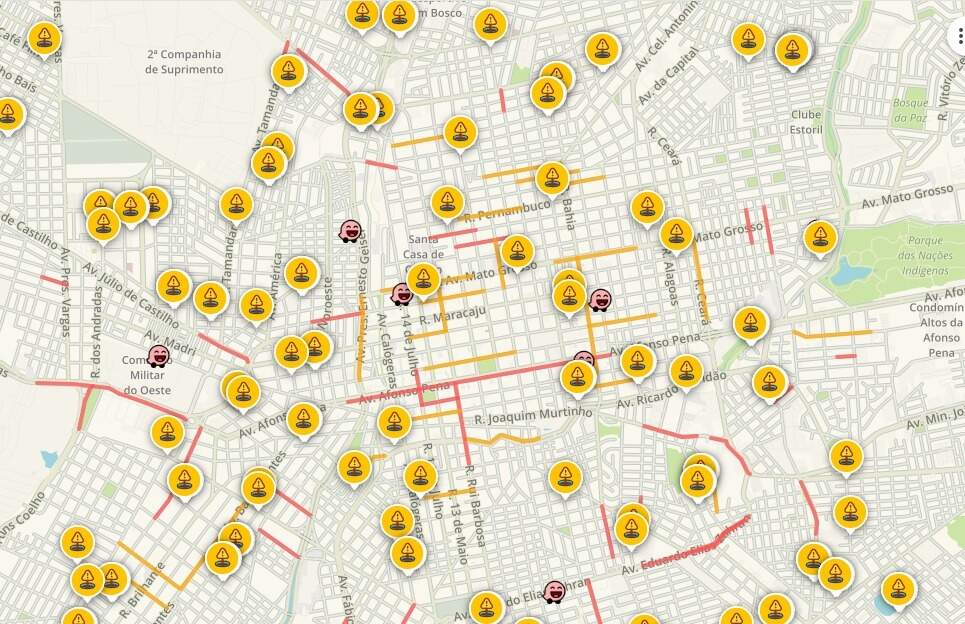Click the Wazer icon east of R. Maracaju
Screen dimensions: 965x624
(600, 299)
